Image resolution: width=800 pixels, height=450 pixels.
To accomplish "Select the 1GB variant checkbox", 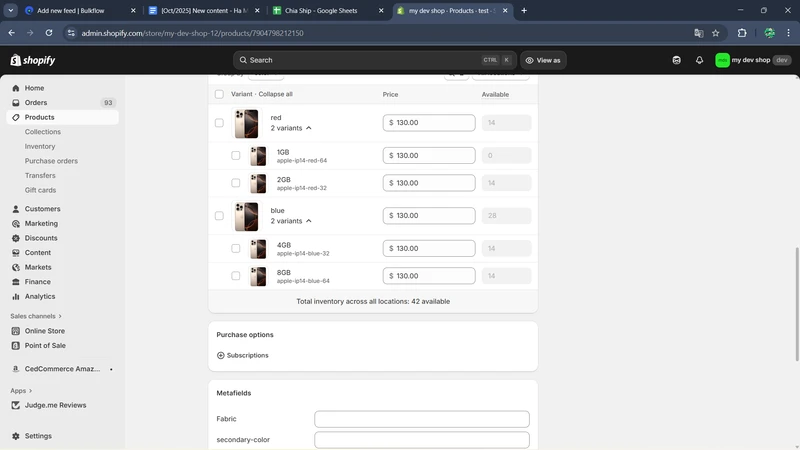I will (236, 156).
